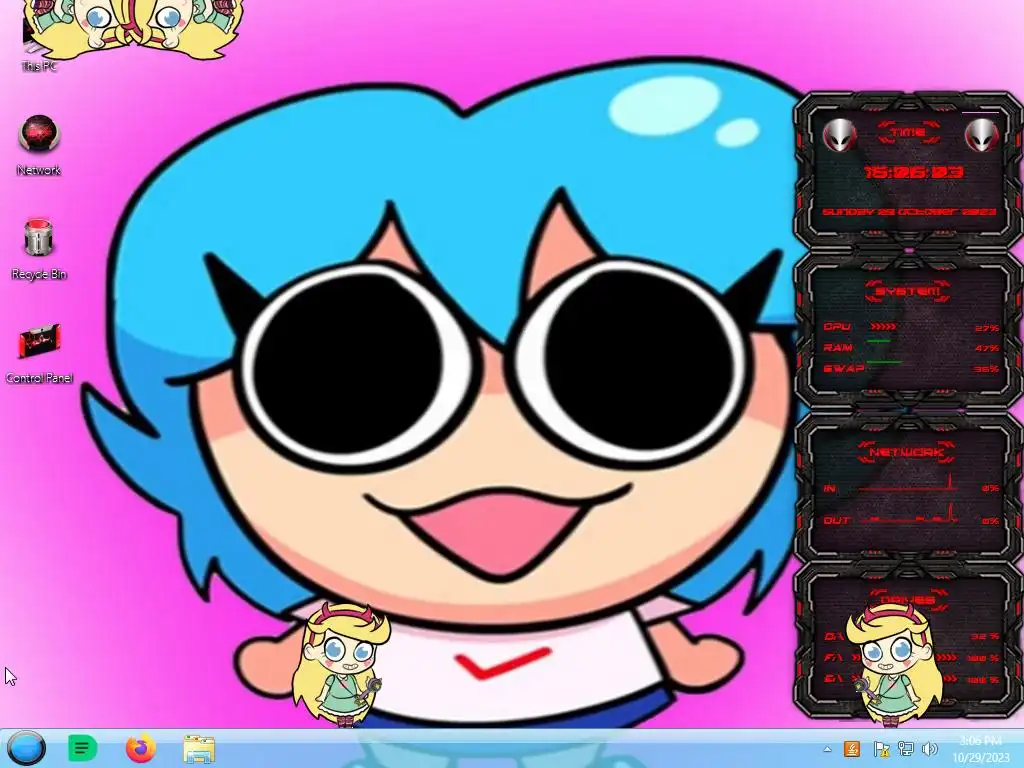Launch Firefox from the taskbar

tap(141, 748)
